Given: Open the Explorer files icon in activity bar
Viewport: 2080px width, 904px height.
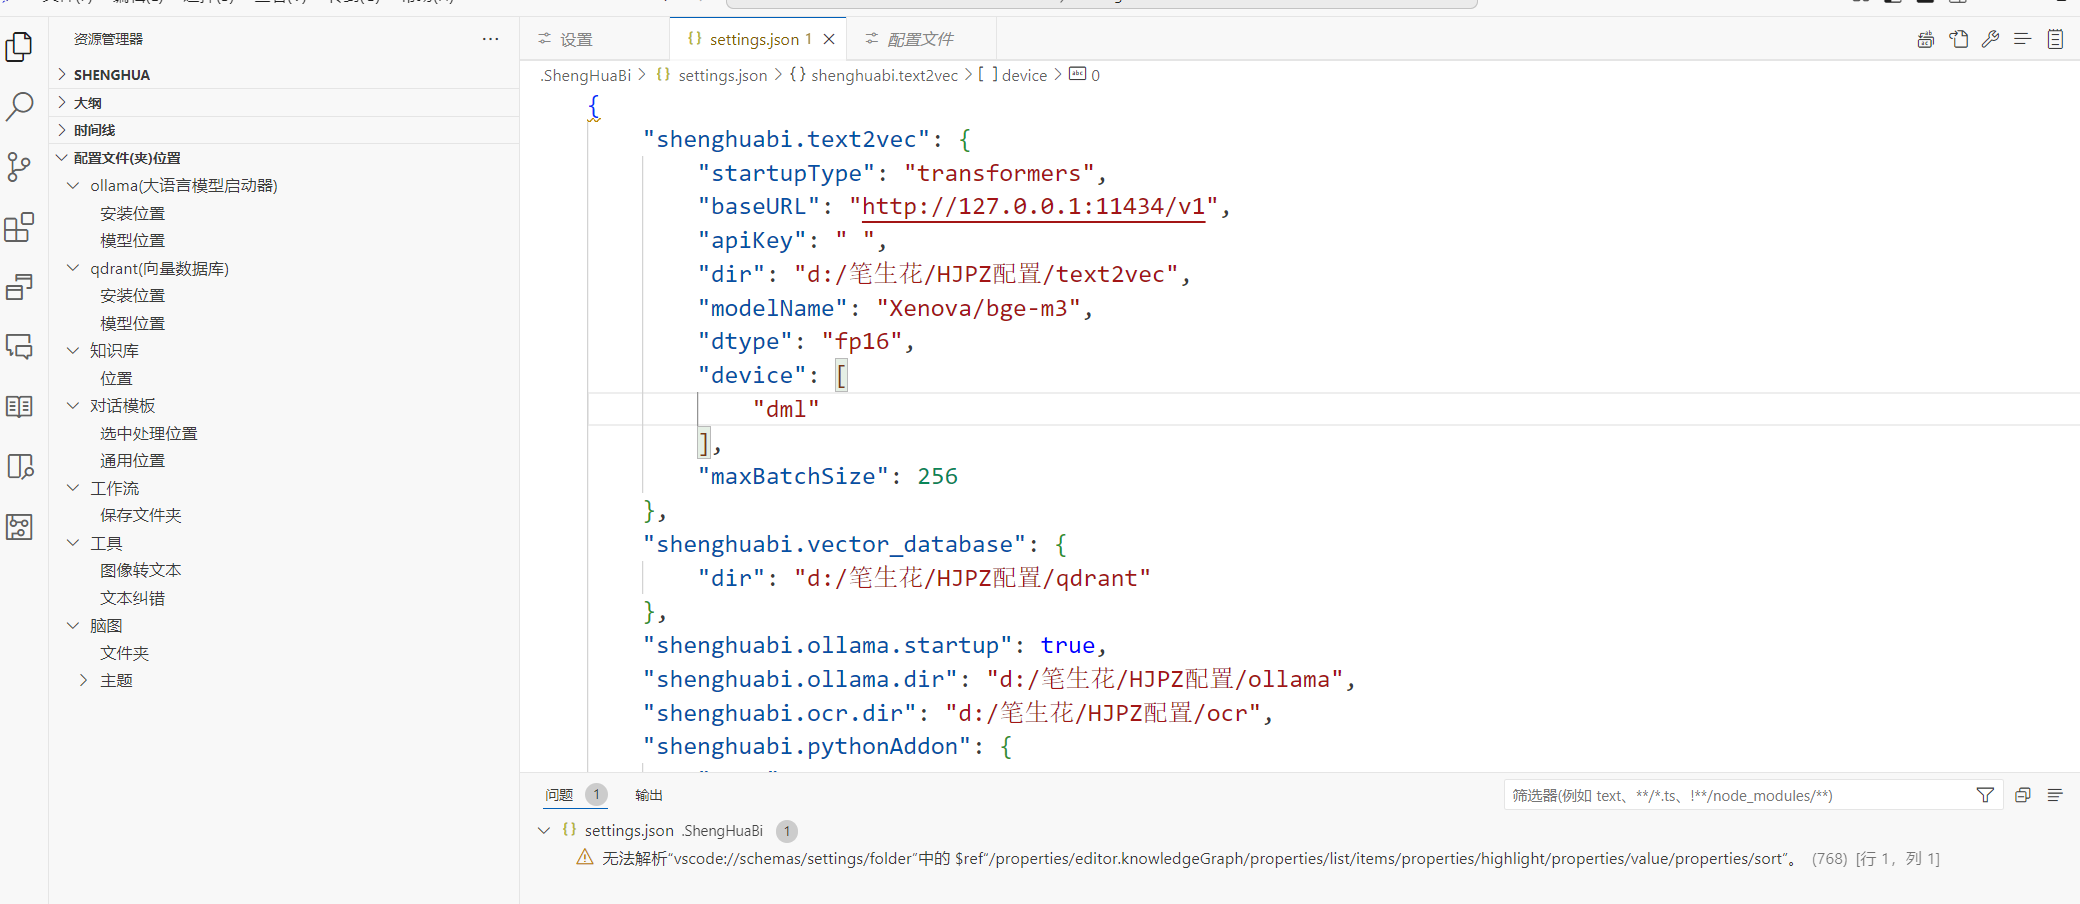Looking at the screenshot, I should (19, 46).
